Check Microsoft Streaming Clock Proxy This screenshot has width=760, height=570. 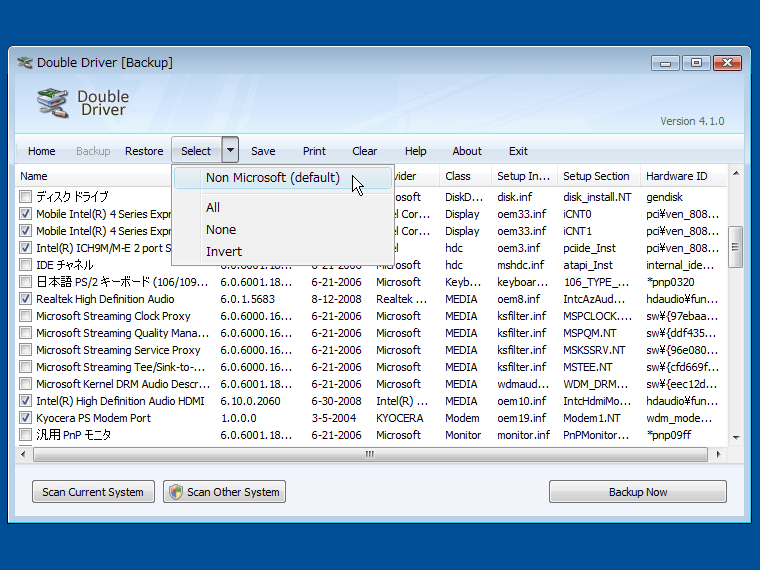click(x=25, y=316)
